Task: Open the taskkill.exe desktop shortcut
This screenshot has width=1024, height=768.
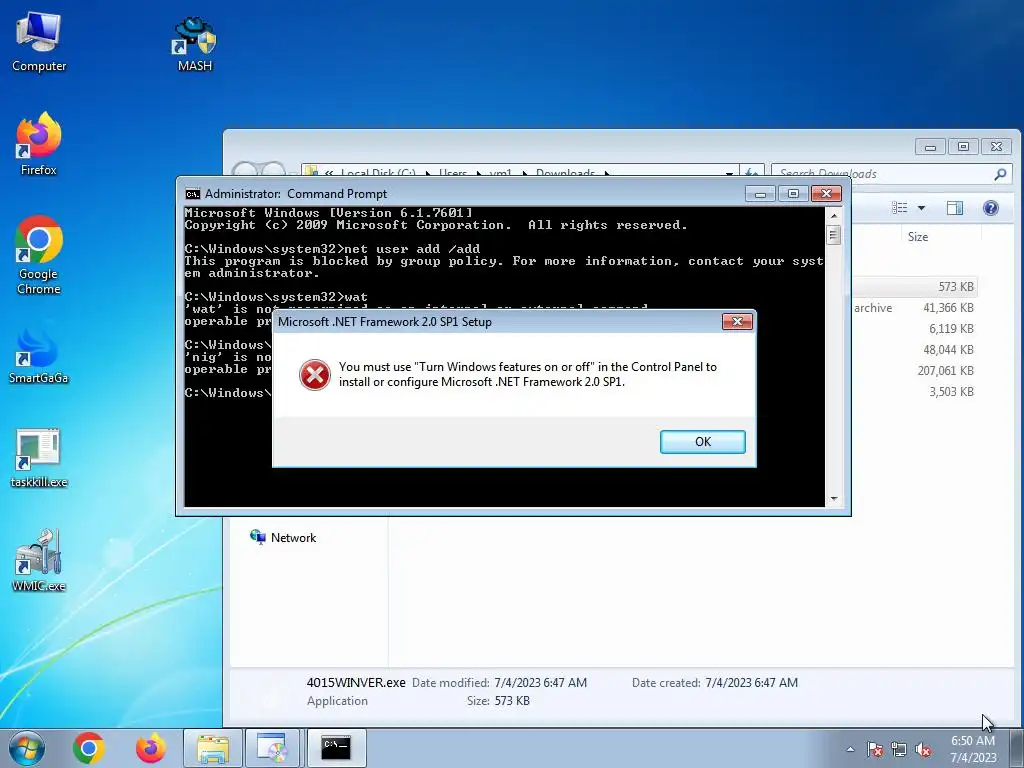Action: 39,458
